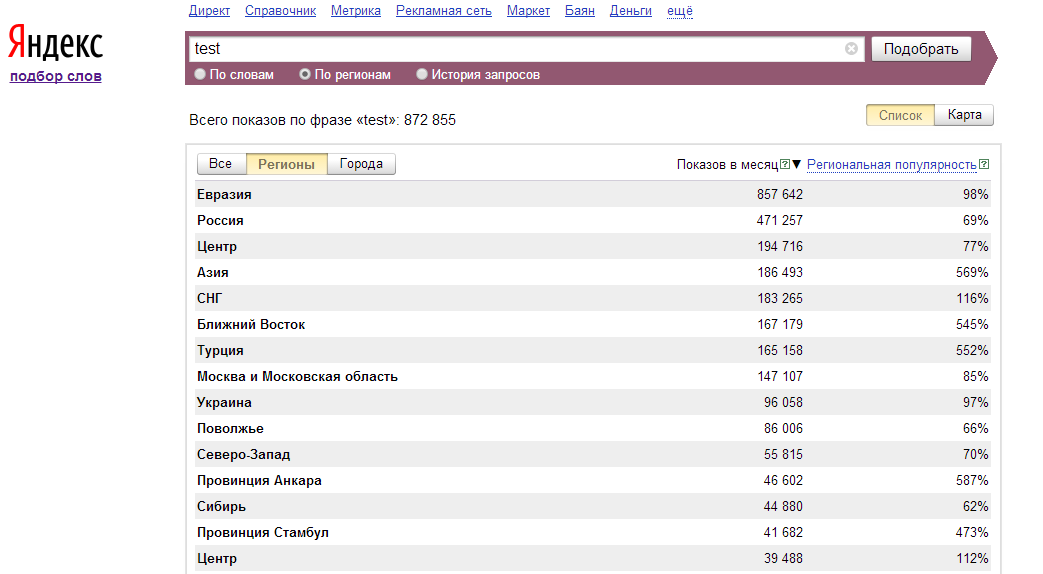Click the value 194 716 for Центр

point(780,246)
